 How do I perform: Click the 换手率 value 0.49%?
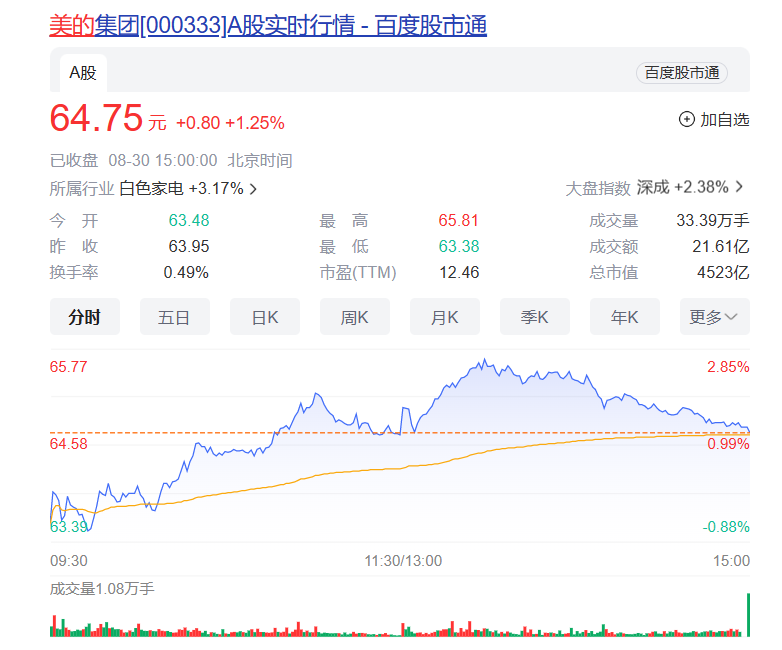(x=186, y=272)
